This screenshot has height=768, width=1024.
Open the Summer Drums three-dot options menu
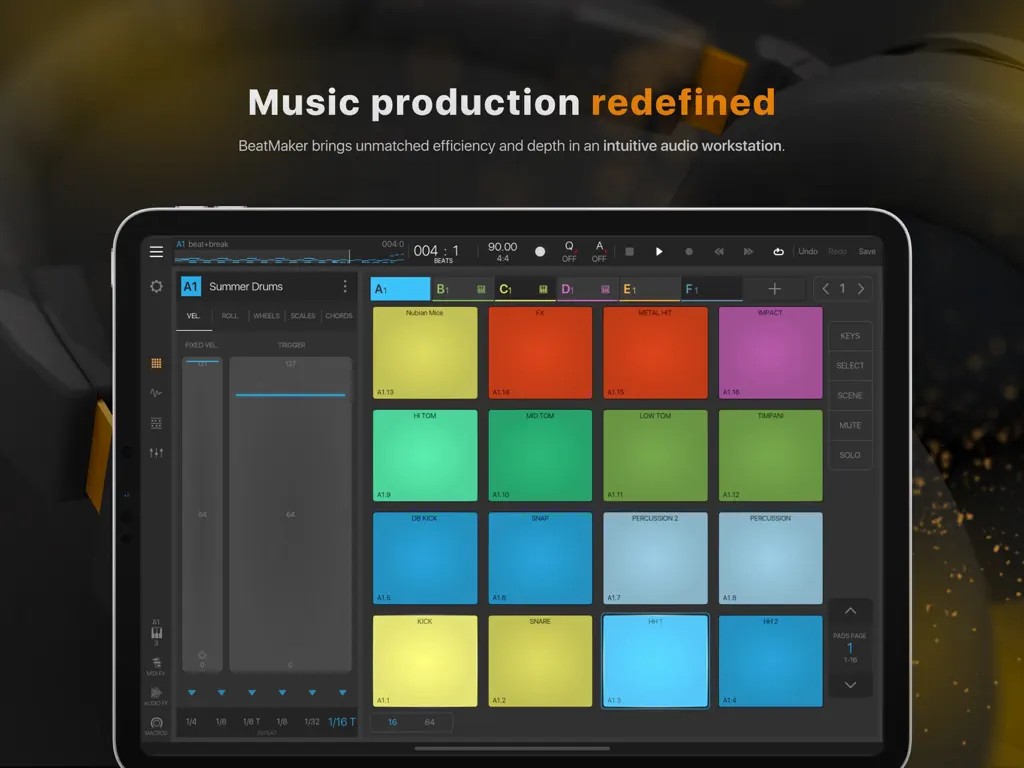[x=345, y=287]
